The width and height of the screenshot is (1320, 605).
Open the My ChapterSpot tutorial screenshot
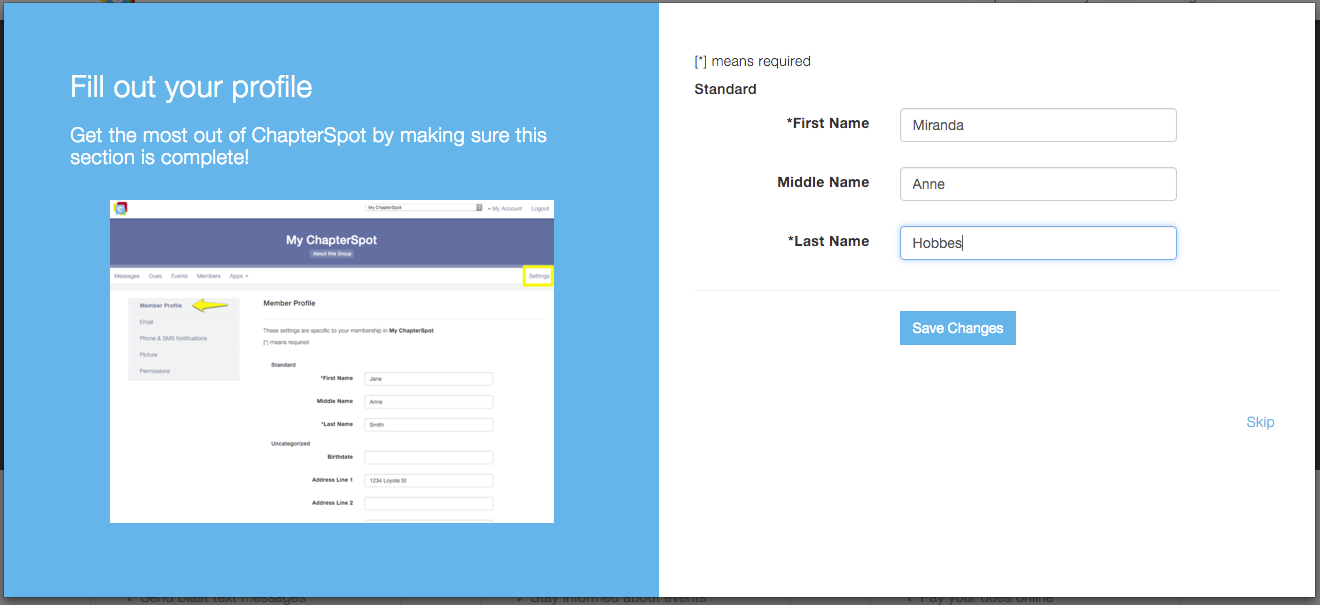click(x=332, y=361)
